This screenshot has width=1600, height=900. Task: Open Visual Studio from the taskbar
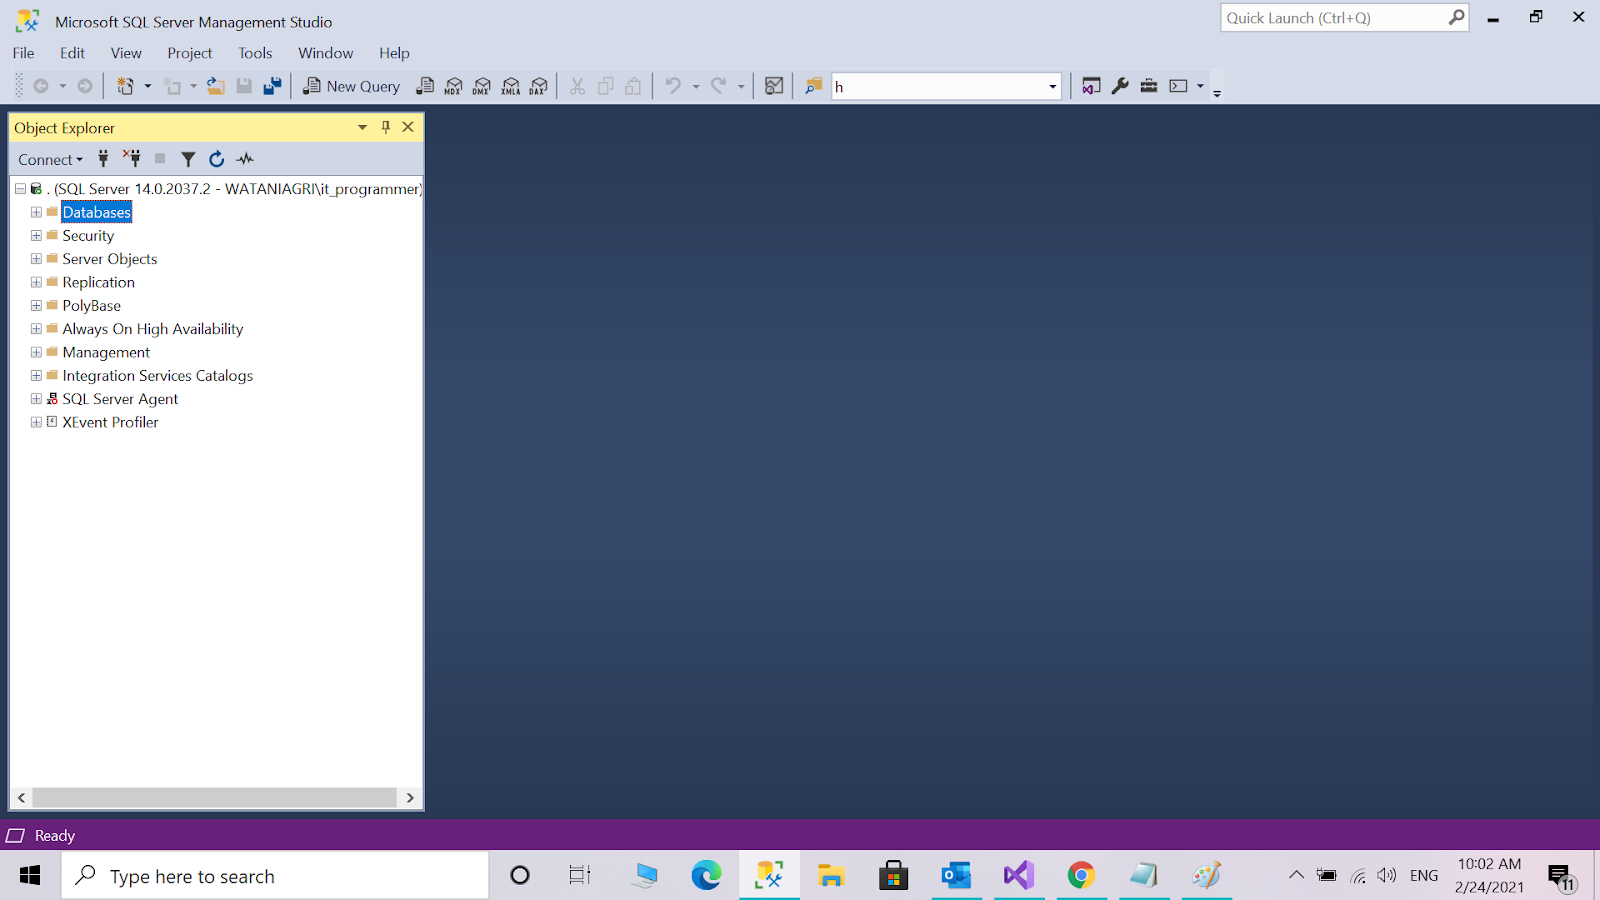tap(1018, 876)
